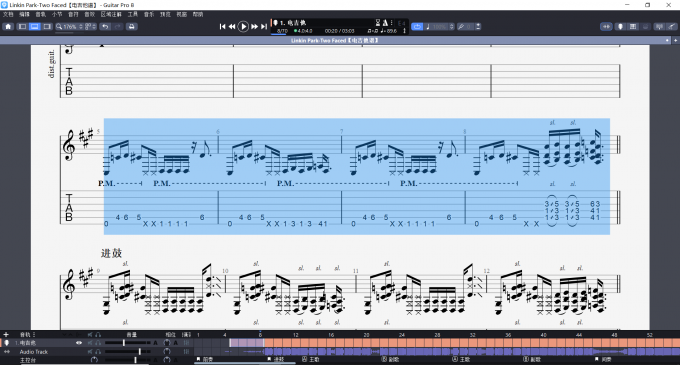Toggle visibility eye of track 1 电吉他
This screenshot has height=365, width=680.
coord(79,342)
